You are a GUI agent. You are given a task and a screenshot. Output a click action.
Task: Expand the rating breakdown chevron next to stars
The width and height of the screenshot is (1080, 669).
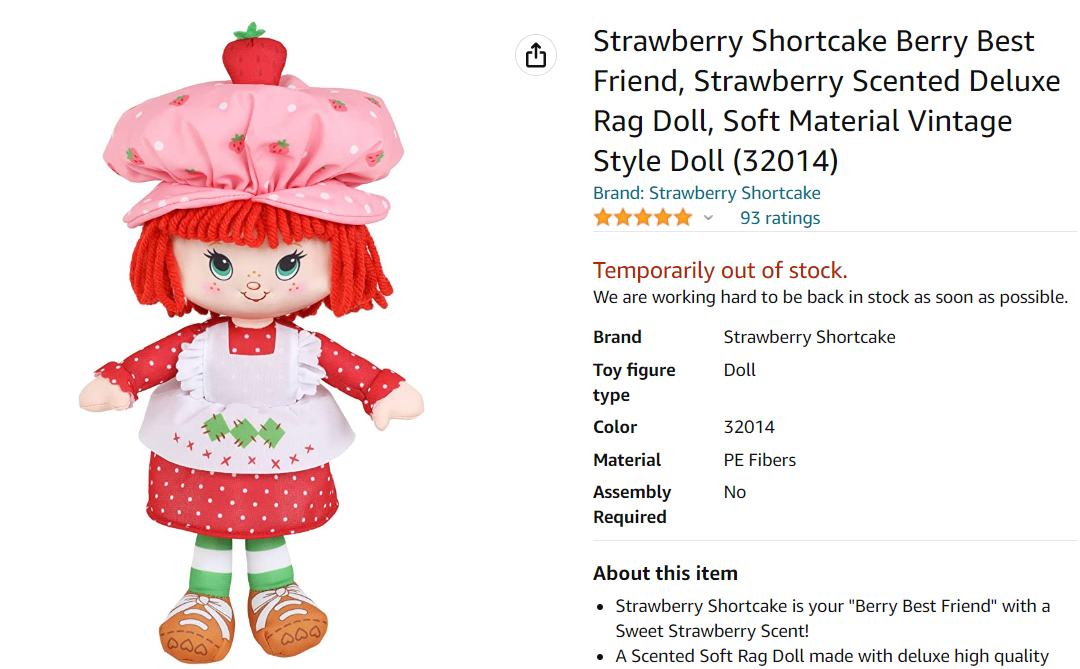pos(708,218)
